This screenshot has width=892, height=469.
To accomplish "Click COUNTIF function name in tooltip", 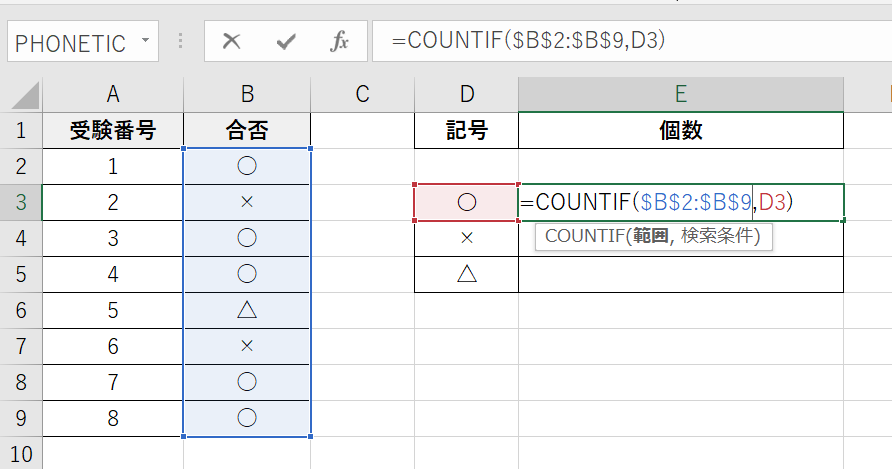I will 583,237.
